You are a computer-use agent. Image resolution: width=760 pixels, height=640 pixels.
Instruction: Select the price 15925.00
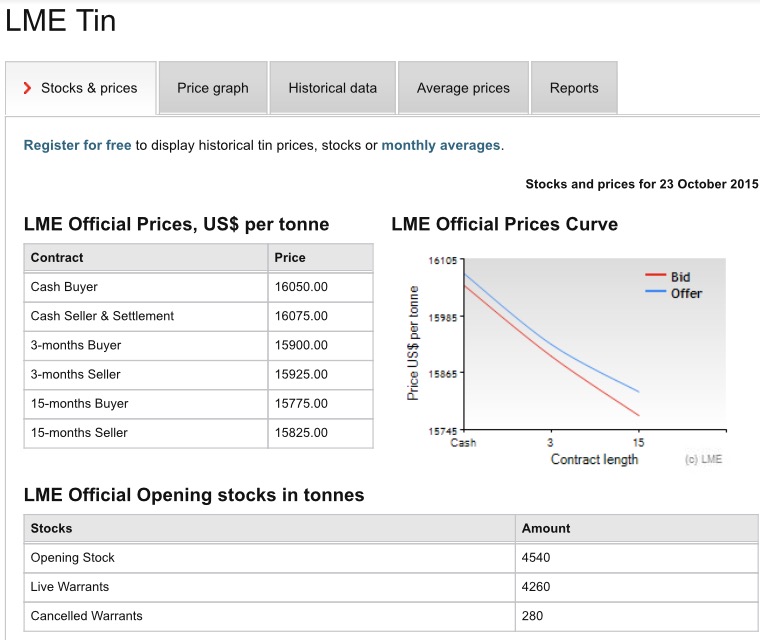[301, 374]
